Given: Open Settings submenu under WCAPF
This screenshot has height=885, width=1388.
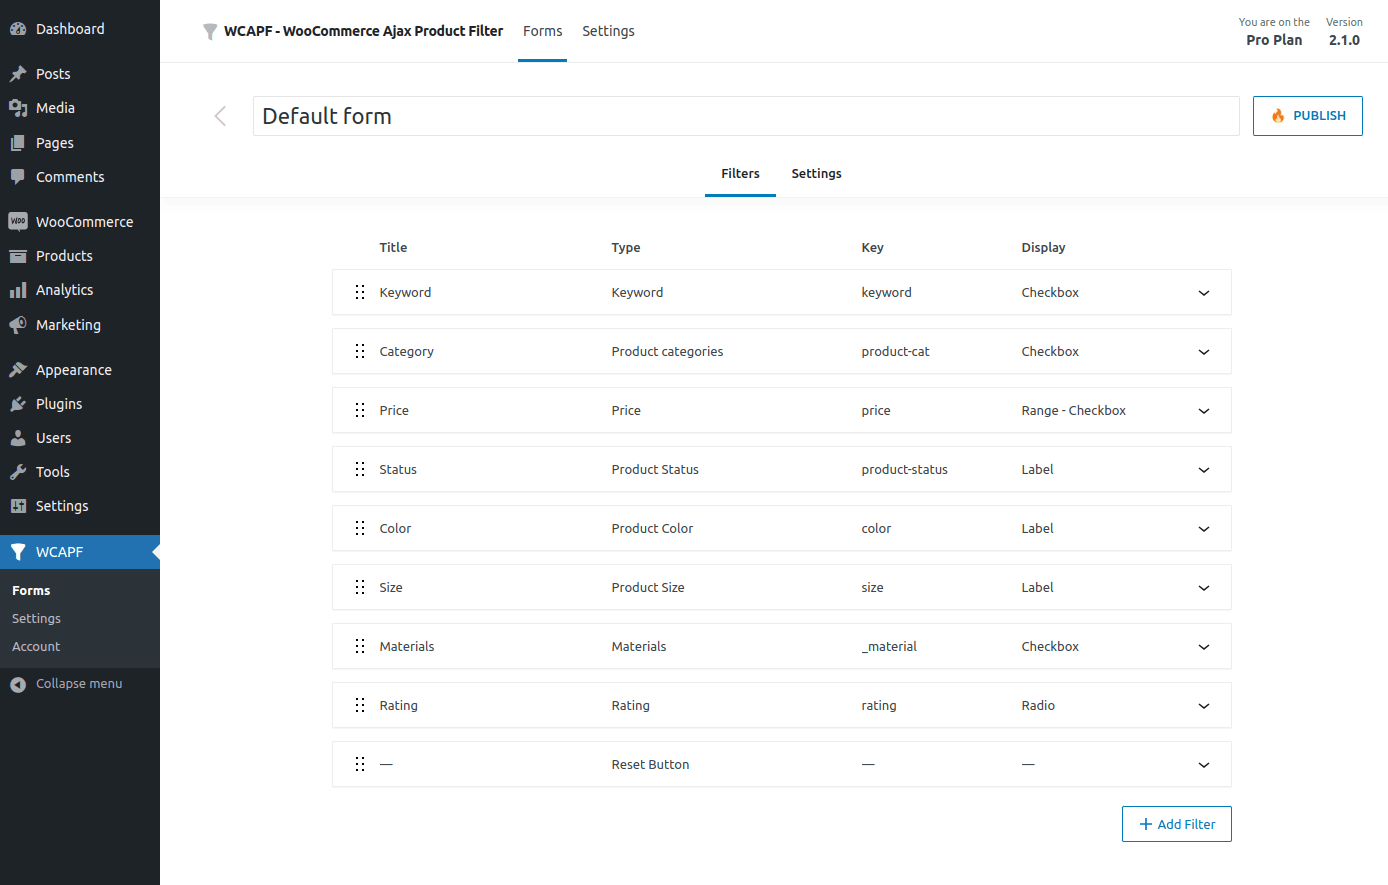Looking at the screenshot, I should [36, 619].
